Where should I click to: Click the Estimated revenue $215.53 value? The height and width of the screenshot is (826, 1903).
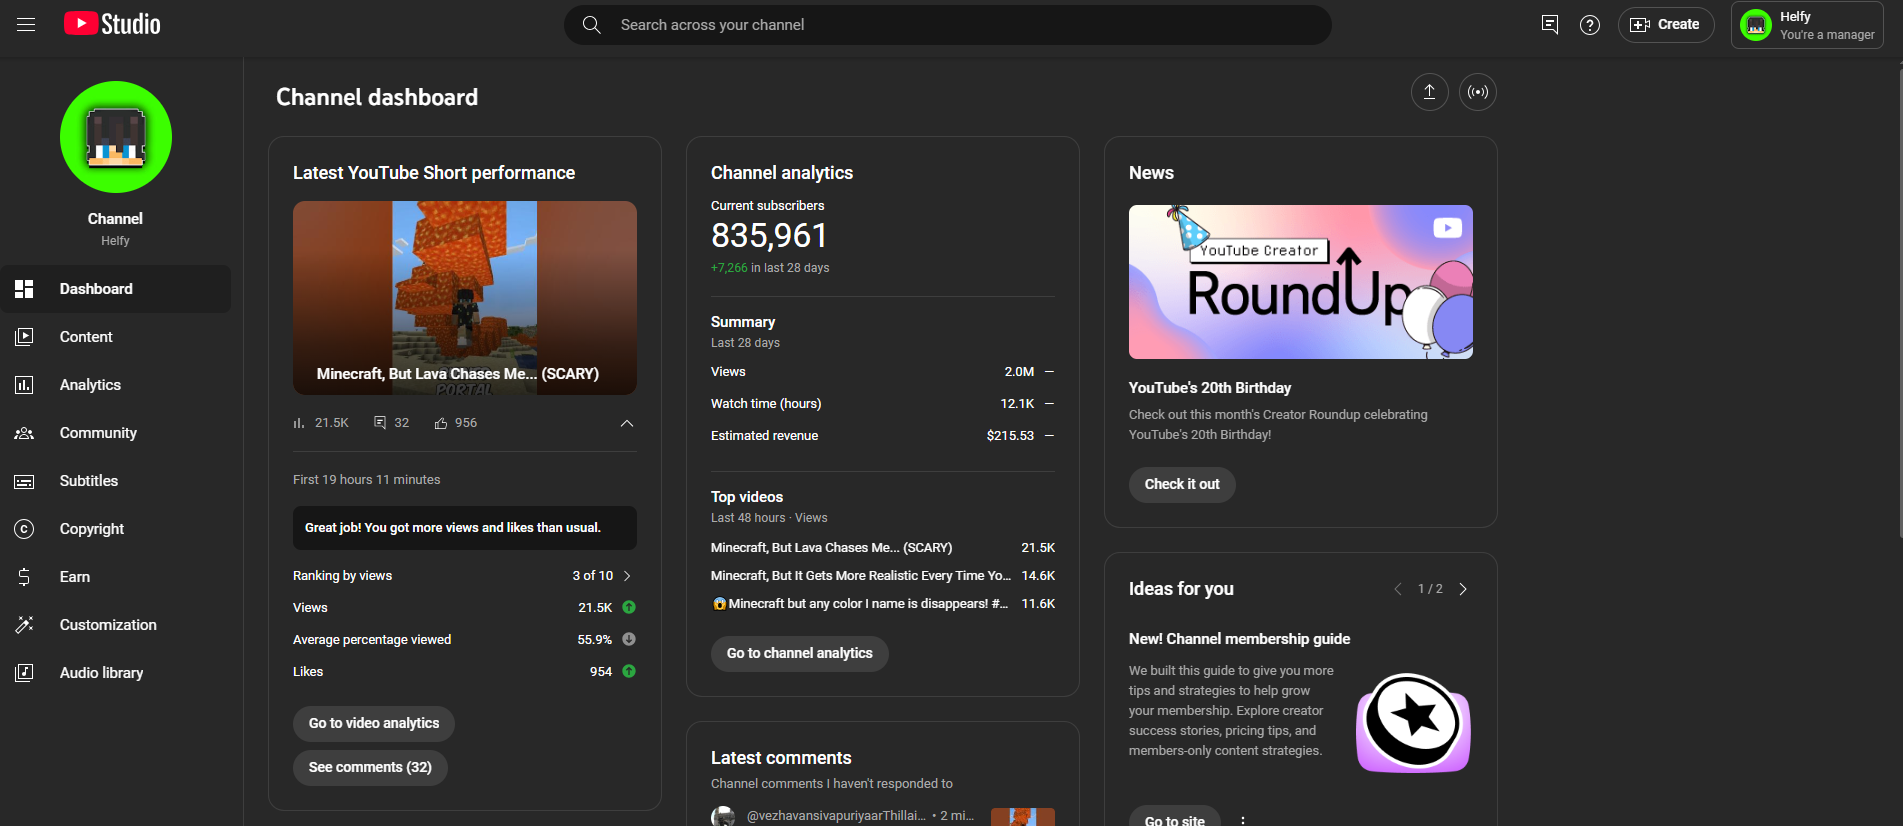[1010, 436]
